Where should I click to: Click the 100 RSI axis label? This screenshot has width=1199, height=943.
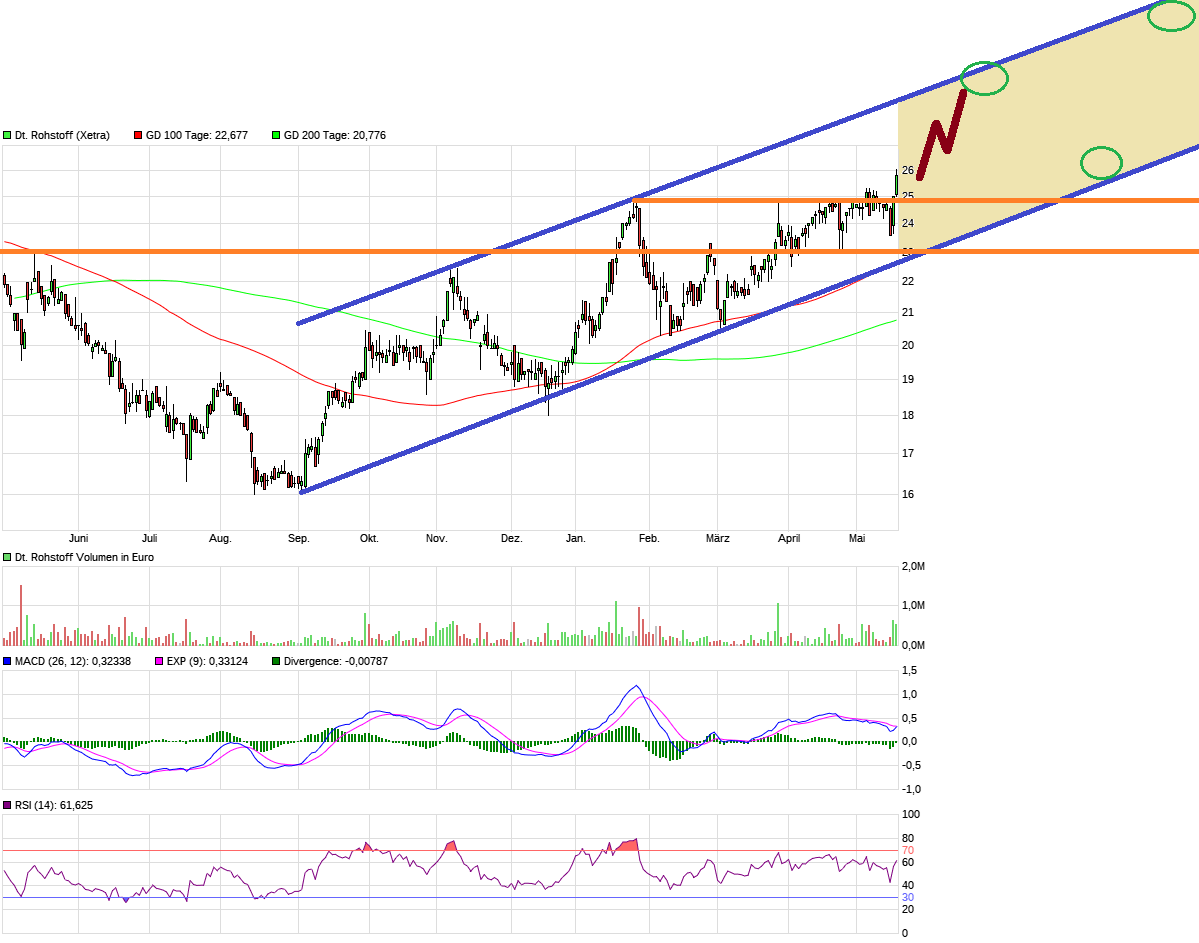pos(911,815)
